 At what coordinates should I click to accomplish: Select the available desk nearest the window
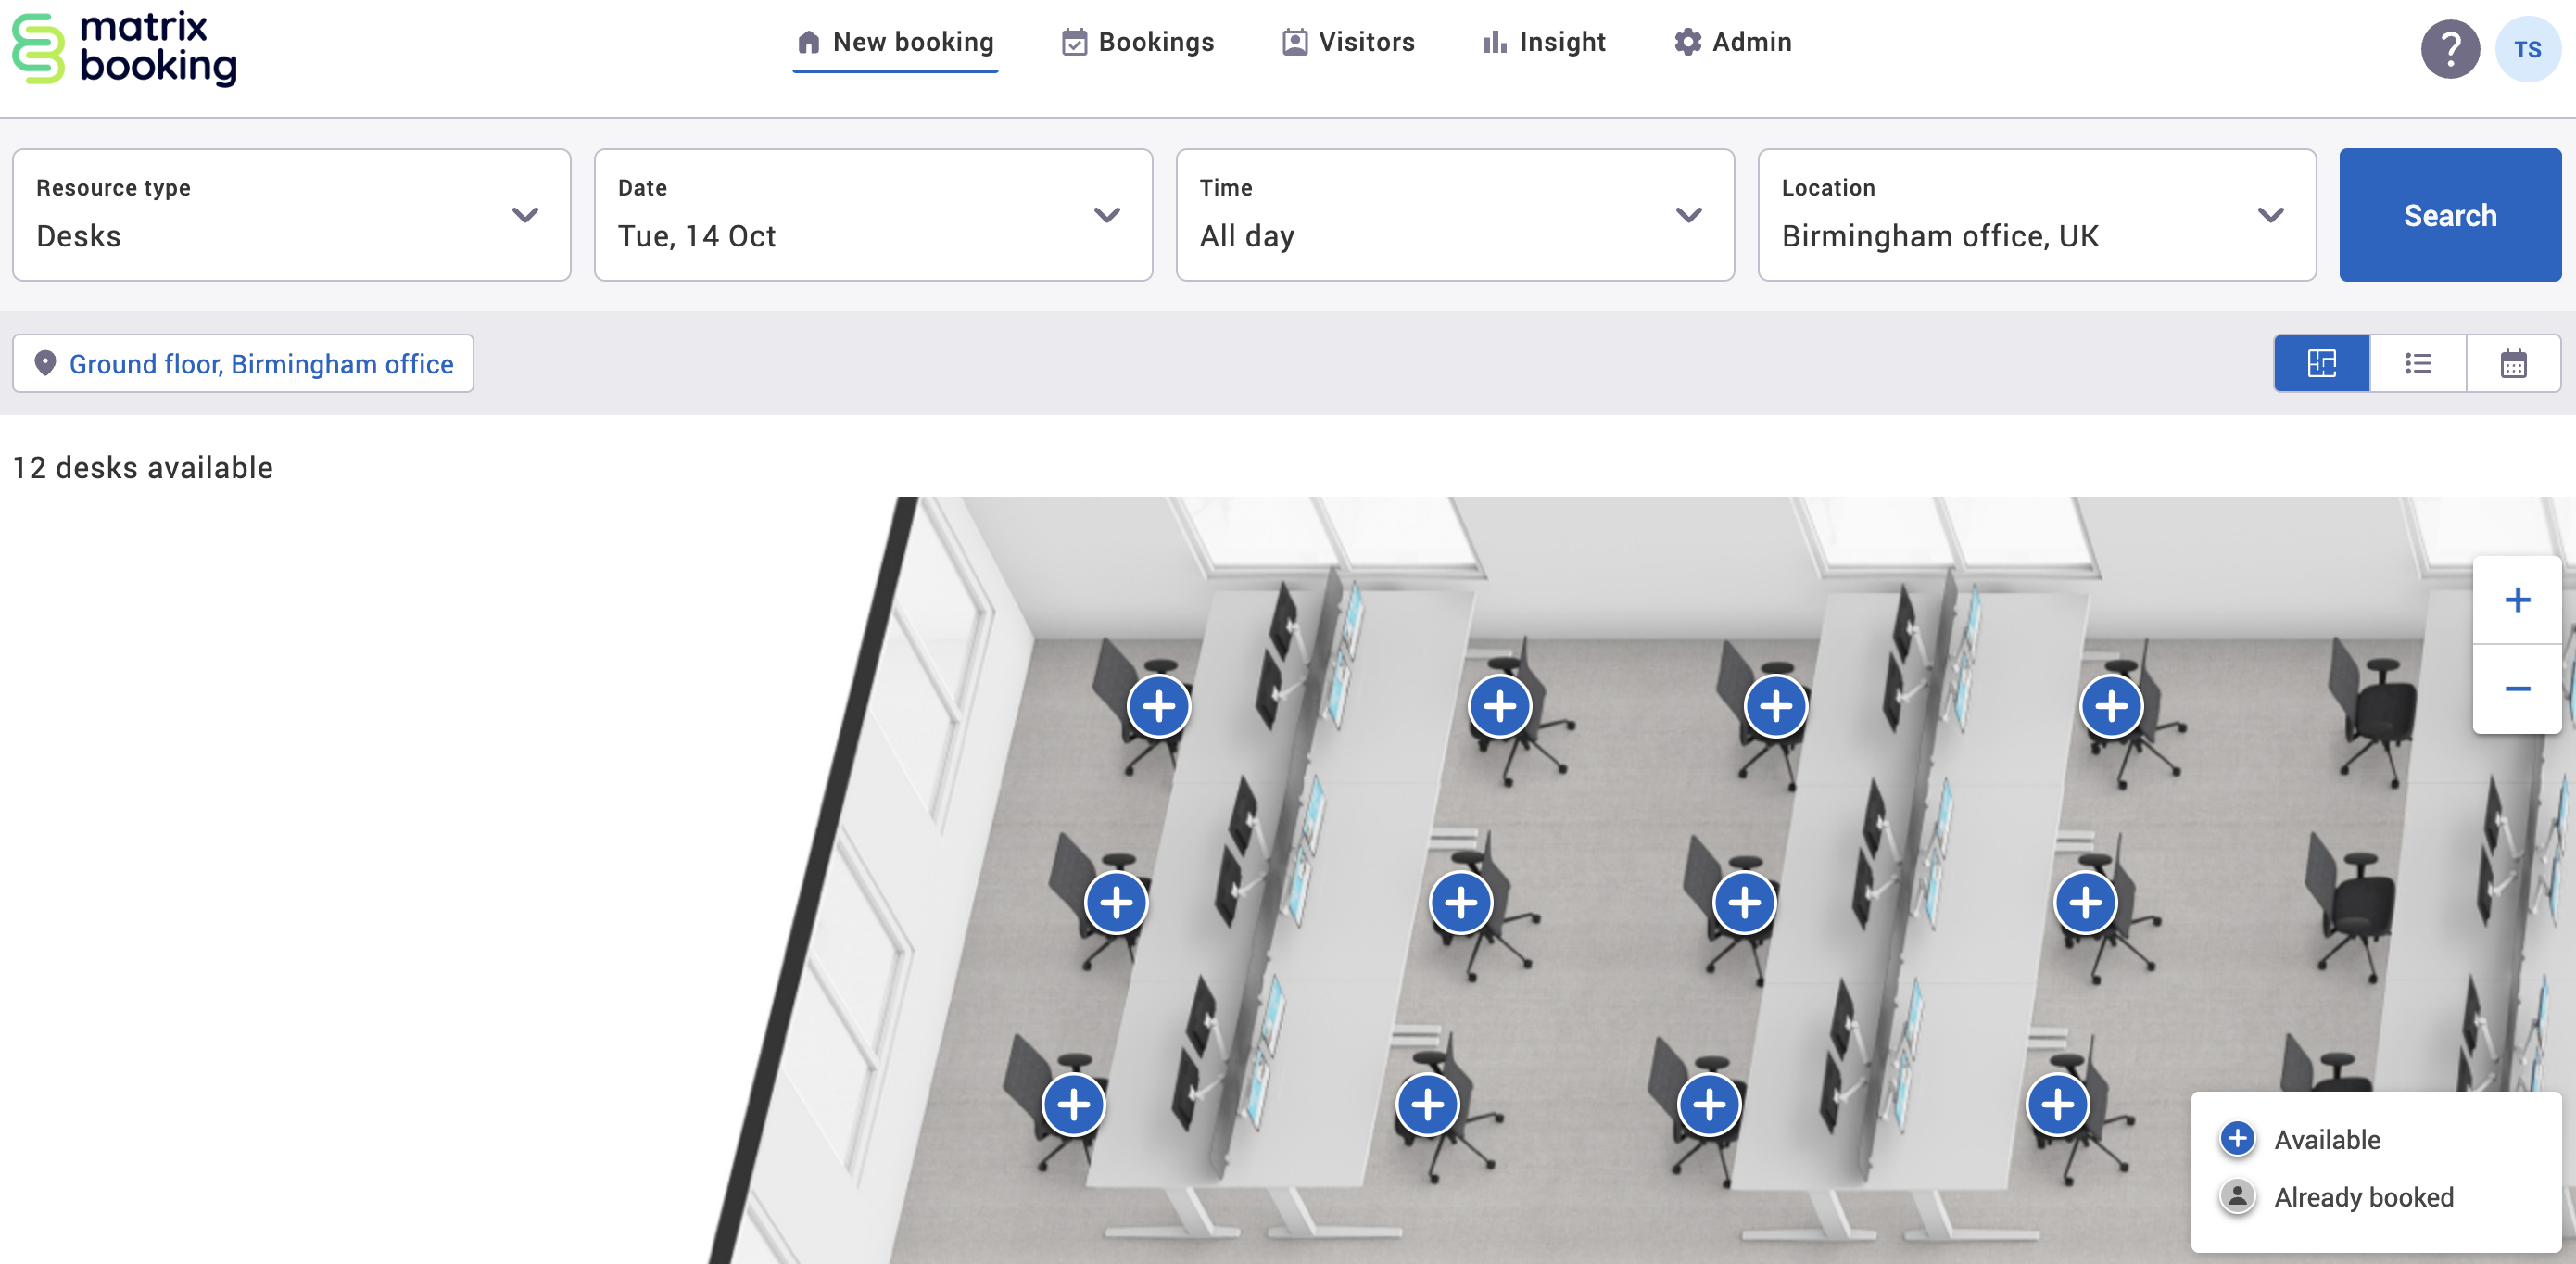click(1158, 706)
